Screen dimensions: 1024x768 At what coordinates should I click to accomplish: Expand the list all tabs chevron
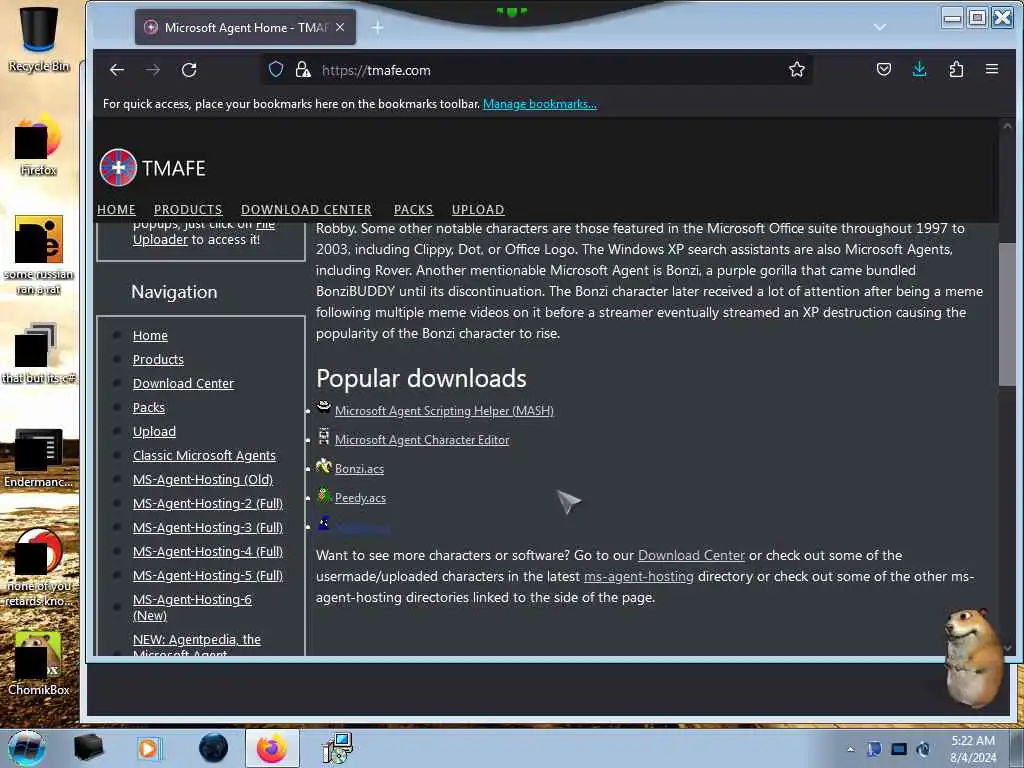[880, 27]
